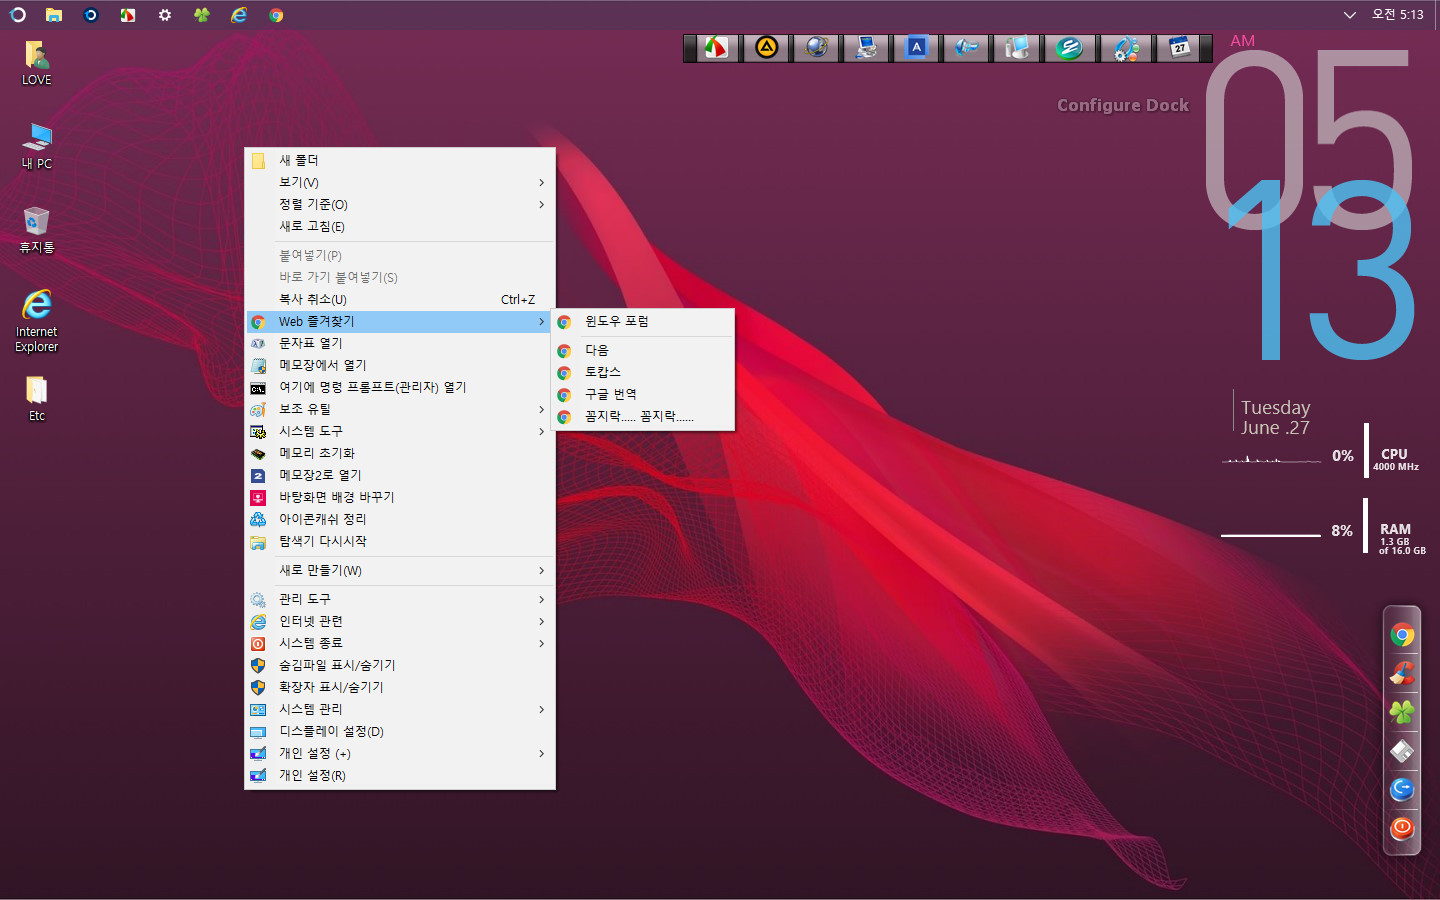Expand the 개인 설정 (+) submenu

pyautogui.click(x=400, y=753)
